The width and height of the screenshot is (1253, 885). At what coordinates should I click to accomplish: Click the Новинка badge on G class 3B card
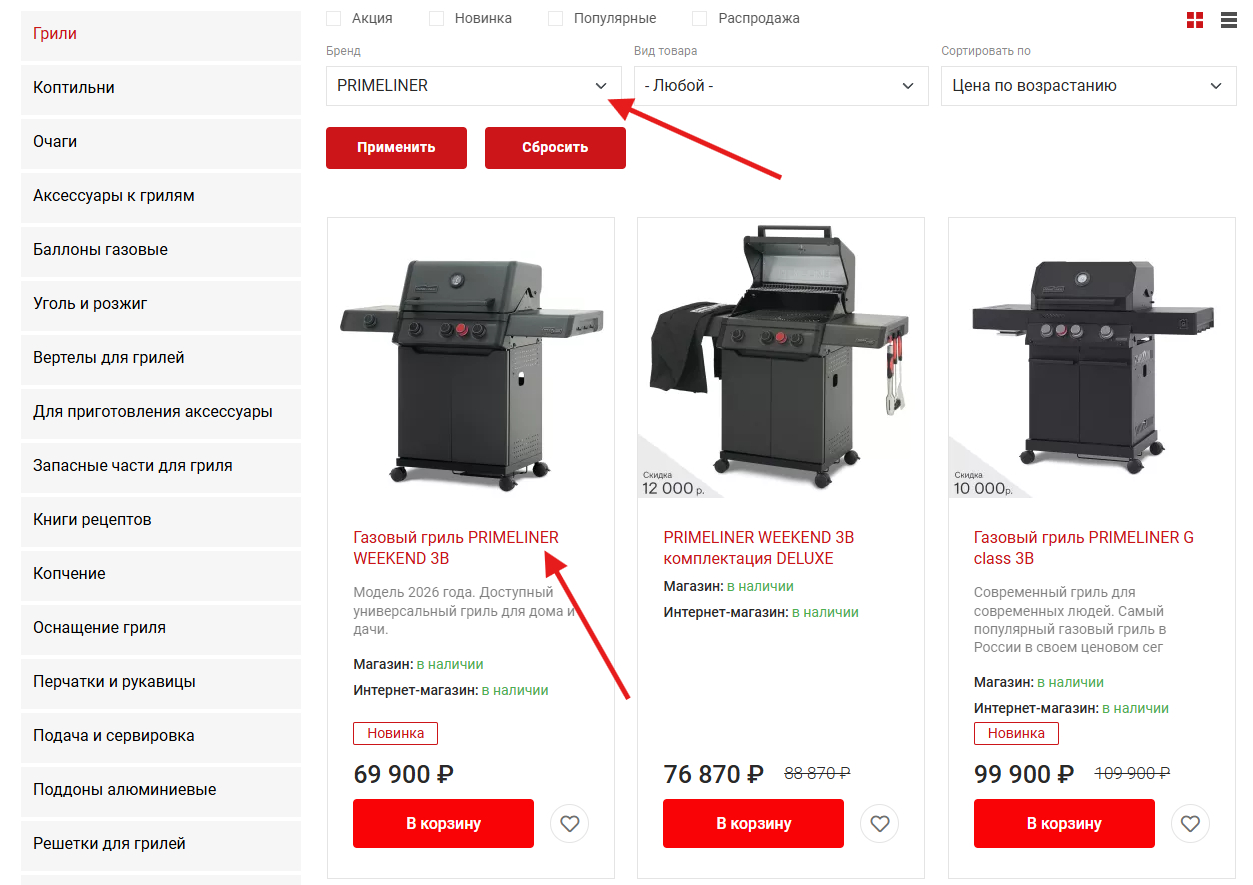coord(1016,734)
